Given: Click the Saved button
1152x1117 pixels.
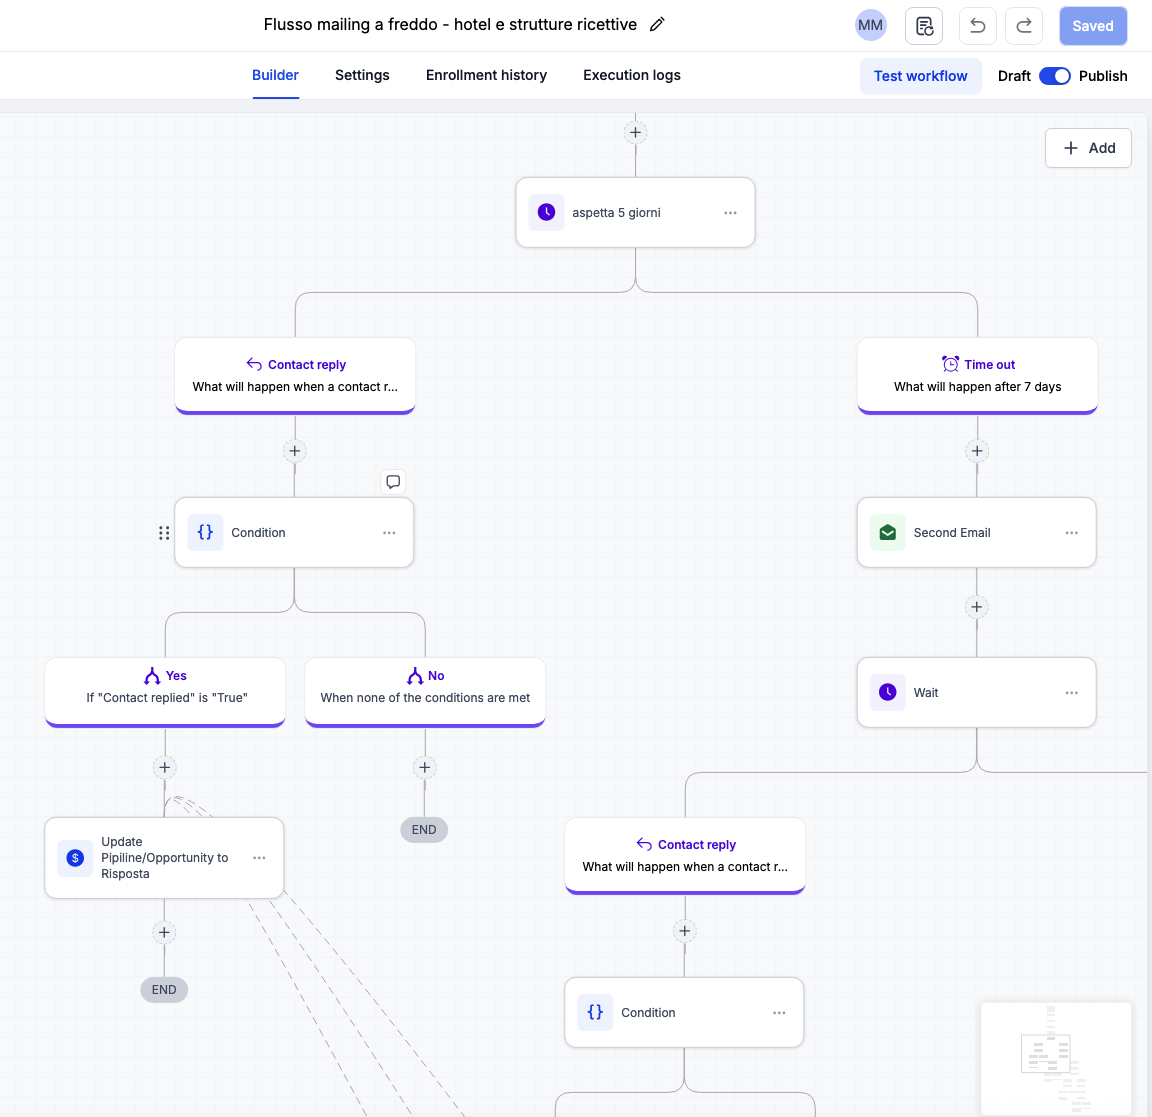Looking at the screenshot, I should click(1092, 26).
